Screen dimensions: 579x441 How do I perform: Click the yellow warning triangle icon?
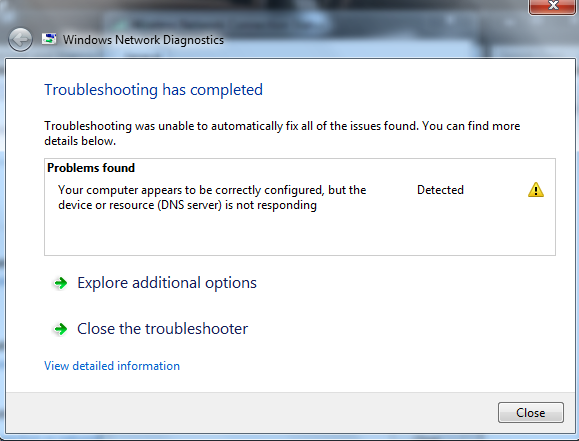[535, 190]
